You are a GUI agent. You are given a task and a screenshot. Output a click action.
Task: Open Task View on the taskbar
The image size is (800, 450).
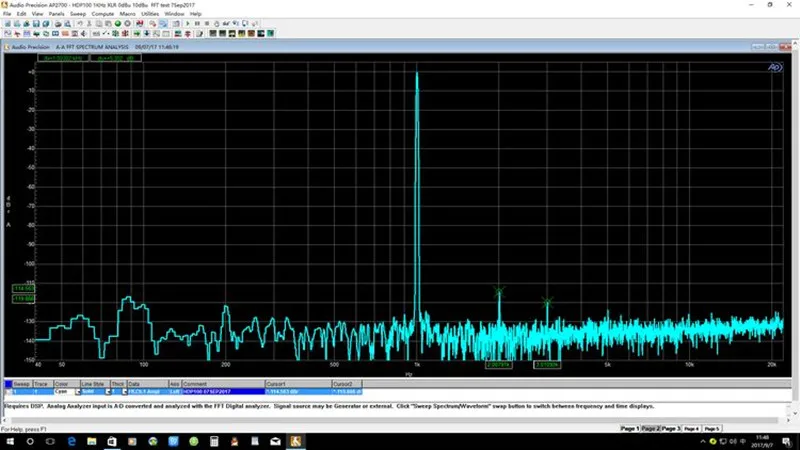click(50, 441)
